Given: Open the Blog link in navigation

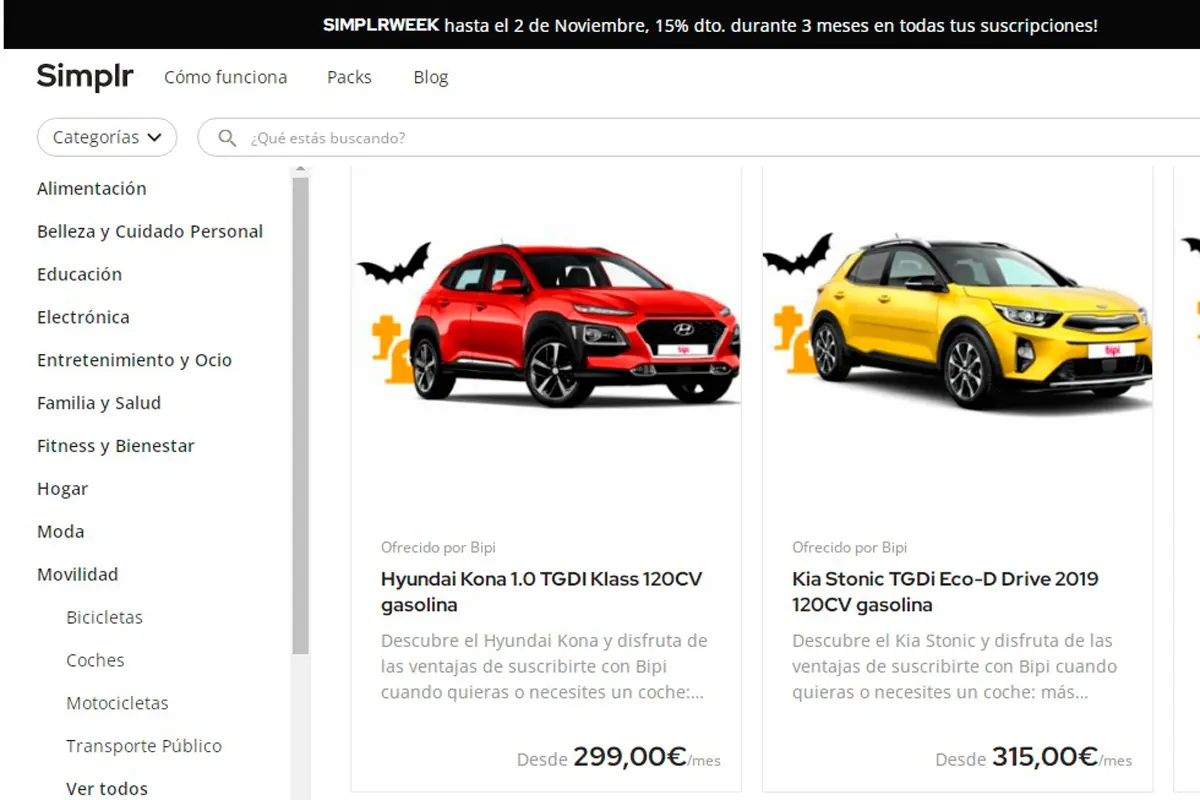Looking at the screenshot, I should (x=431, y=77).
